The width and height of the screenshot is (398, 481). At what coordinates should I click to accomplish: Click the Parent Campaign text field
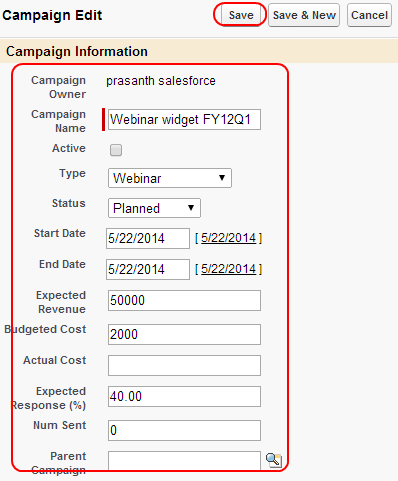tap(184, 461)
